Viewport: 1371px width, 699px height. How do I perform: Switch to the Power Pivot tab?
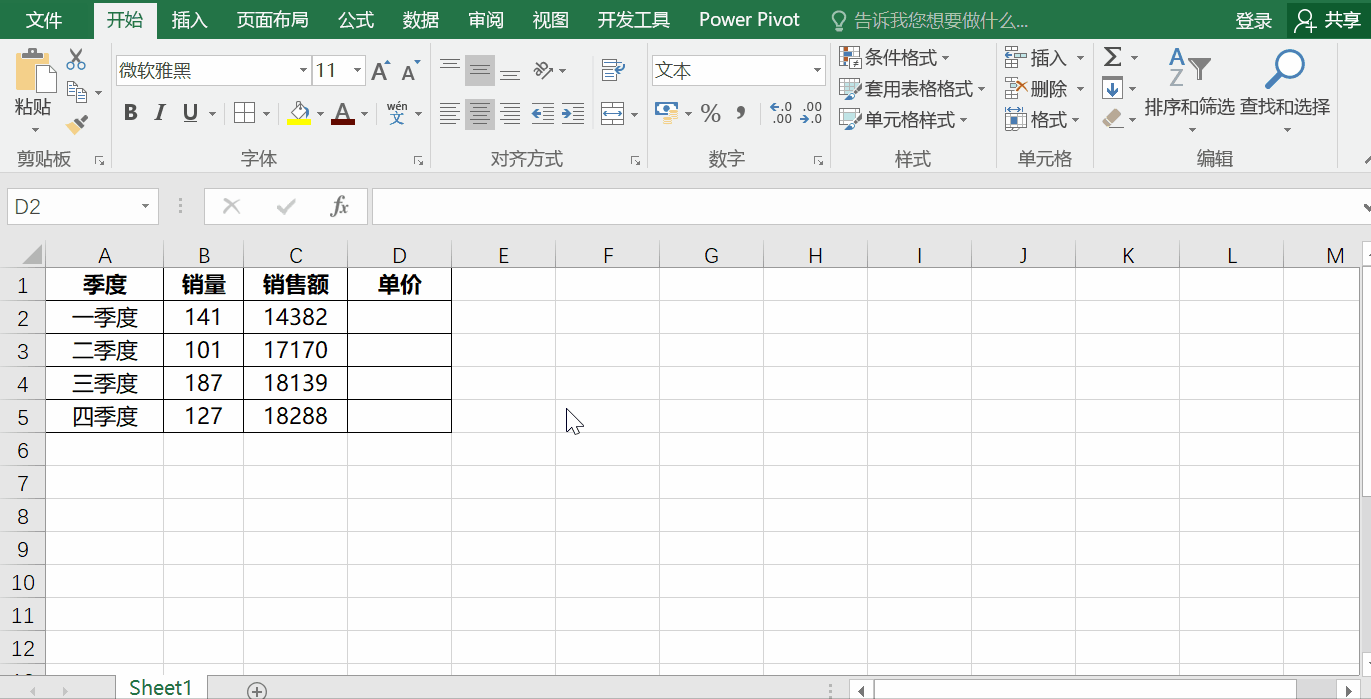tap(750, 20)
